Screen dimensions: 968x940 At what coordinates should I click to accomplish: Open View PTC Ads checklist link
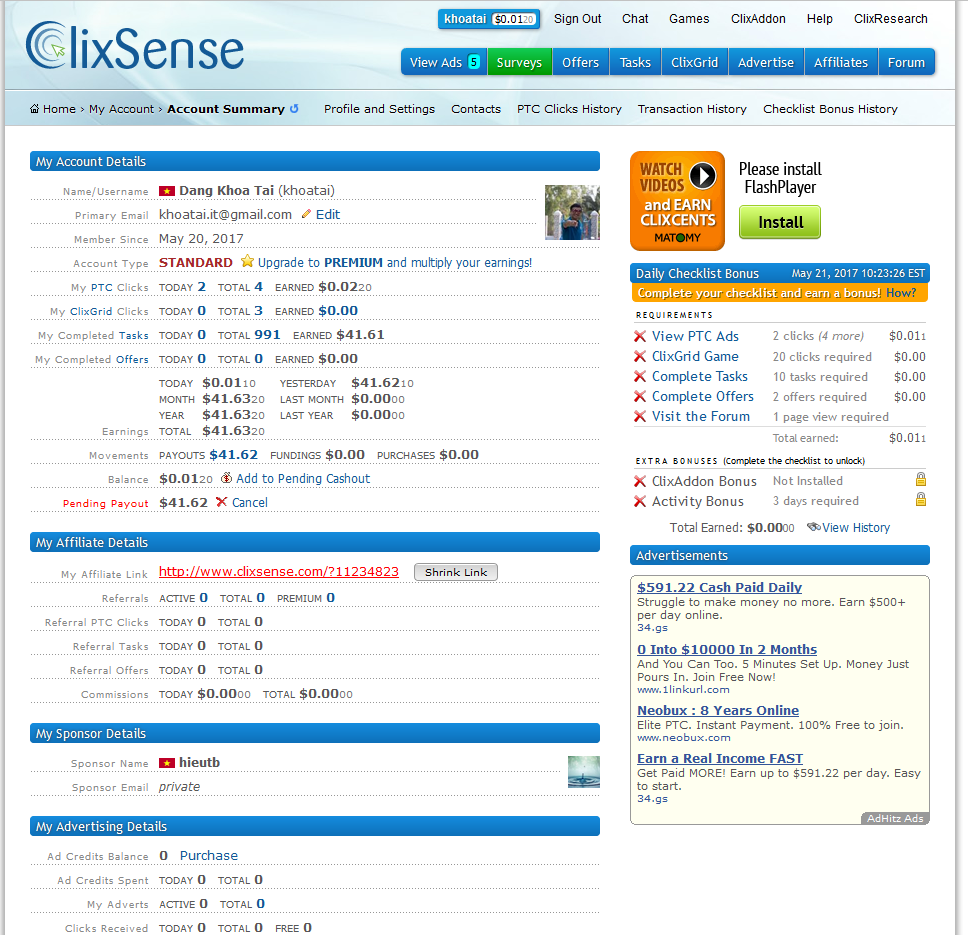coord(695,336)
